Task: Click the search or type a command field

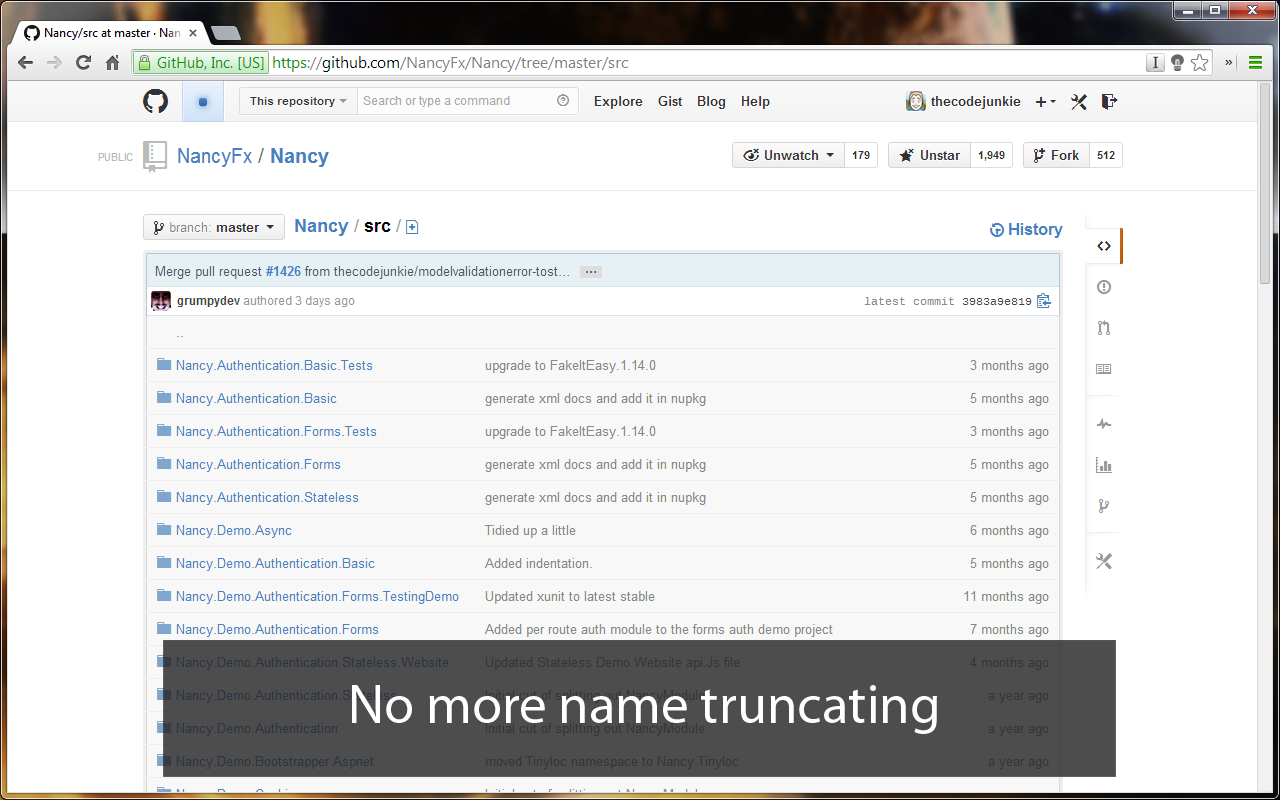Action: [x=467, y=101]
